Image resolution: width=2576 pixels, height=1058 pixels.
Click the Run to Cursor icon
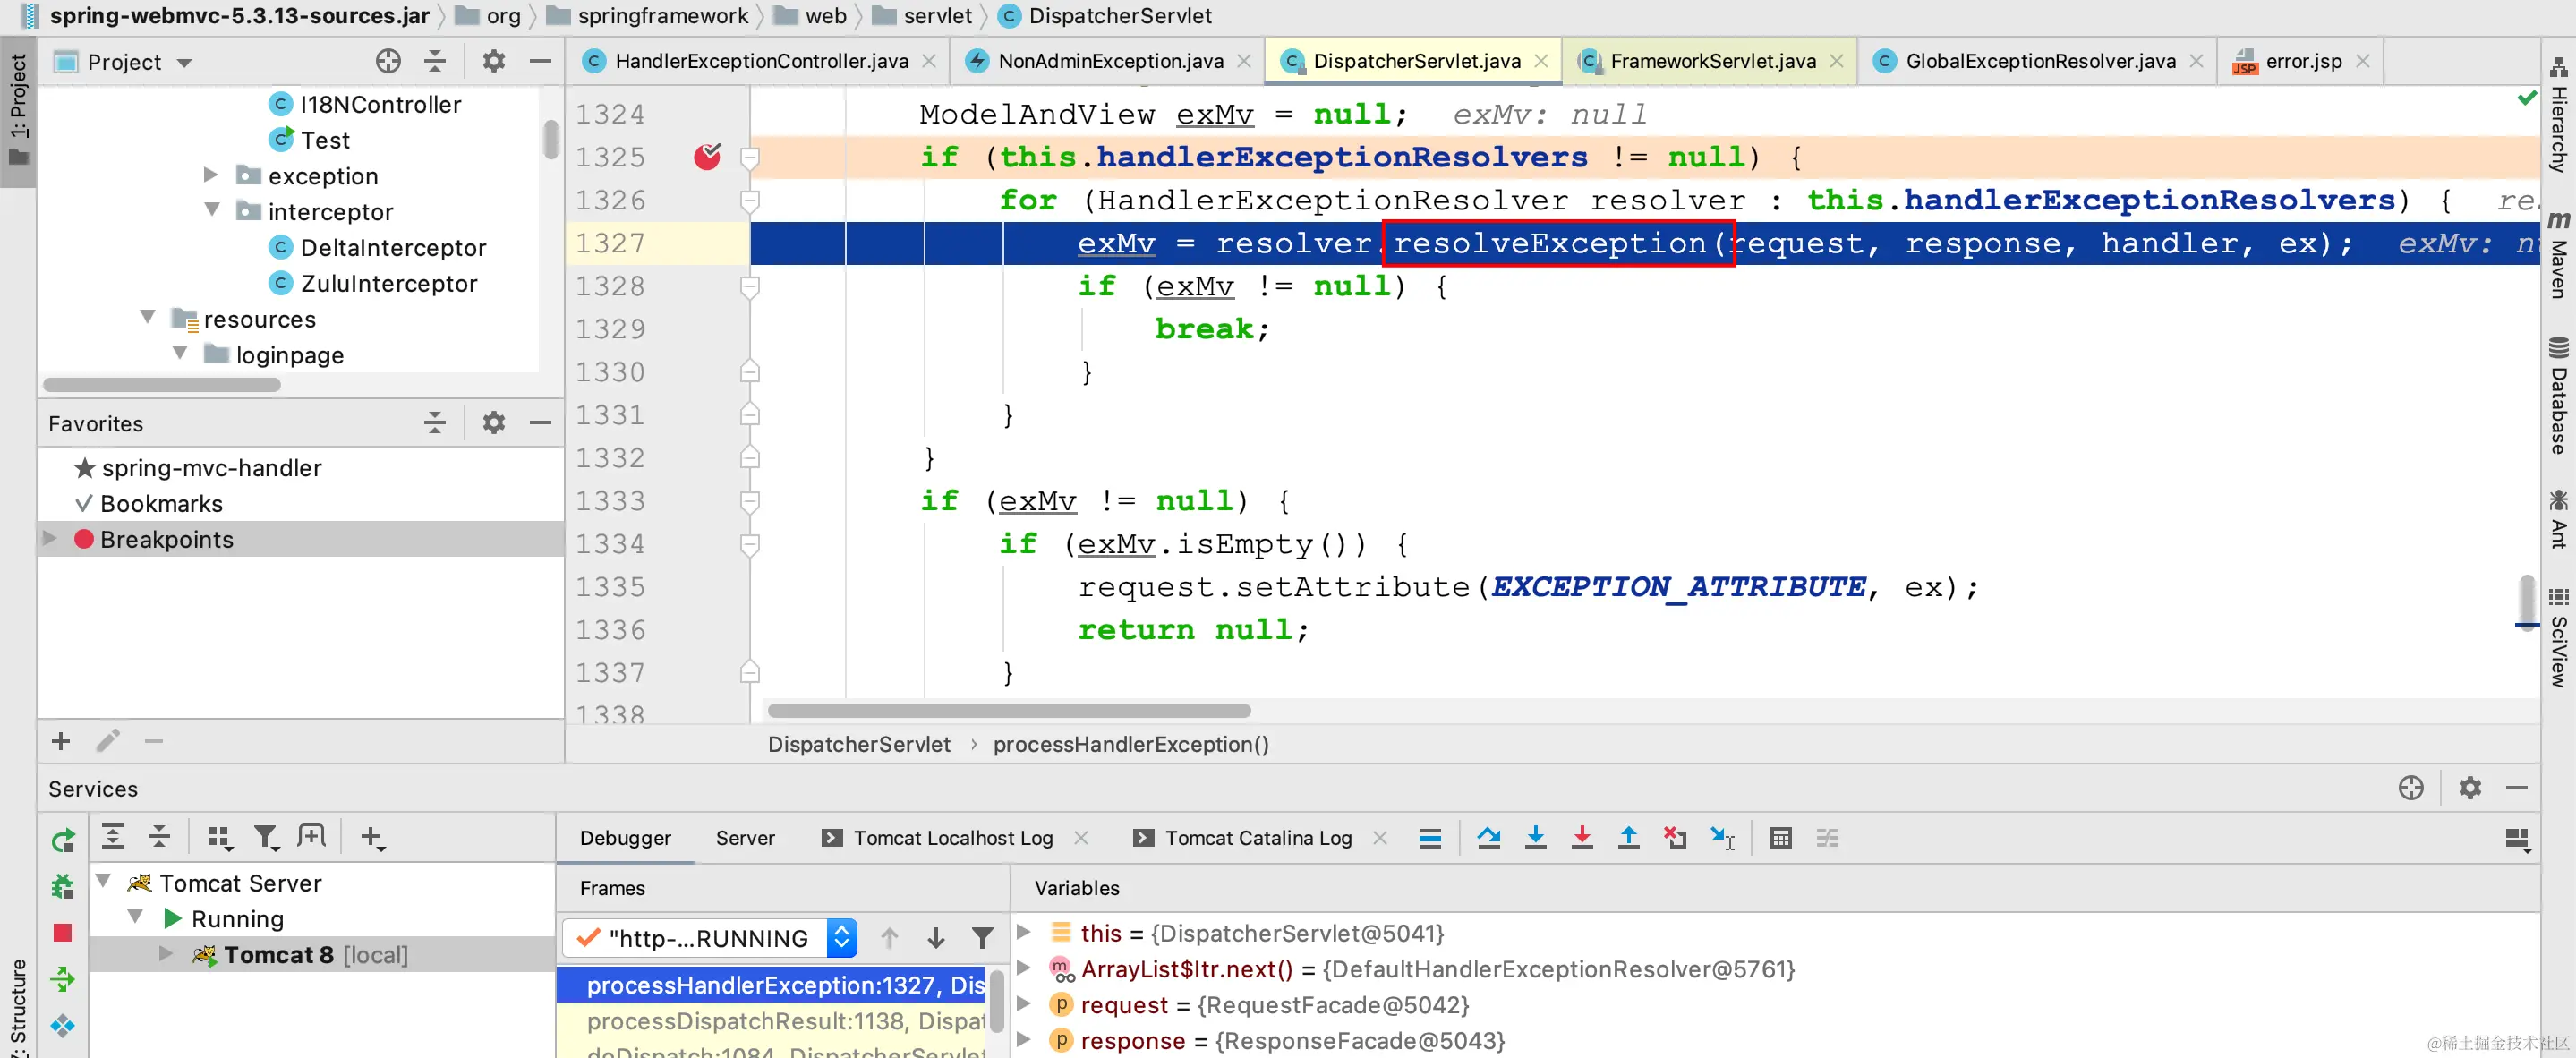(x=1722, y=838)
